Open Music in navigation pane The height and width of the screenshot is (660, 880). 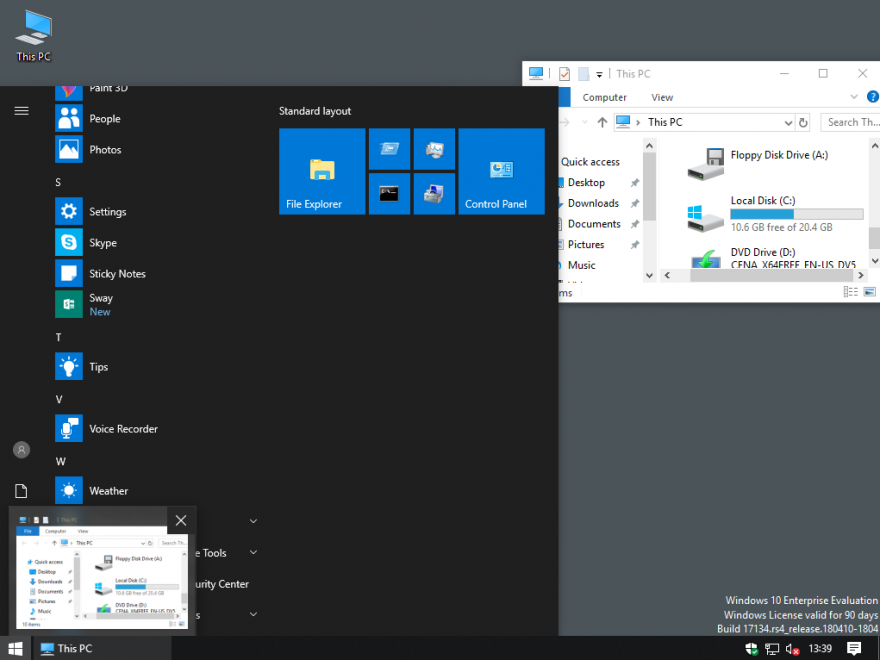[581, 265]
